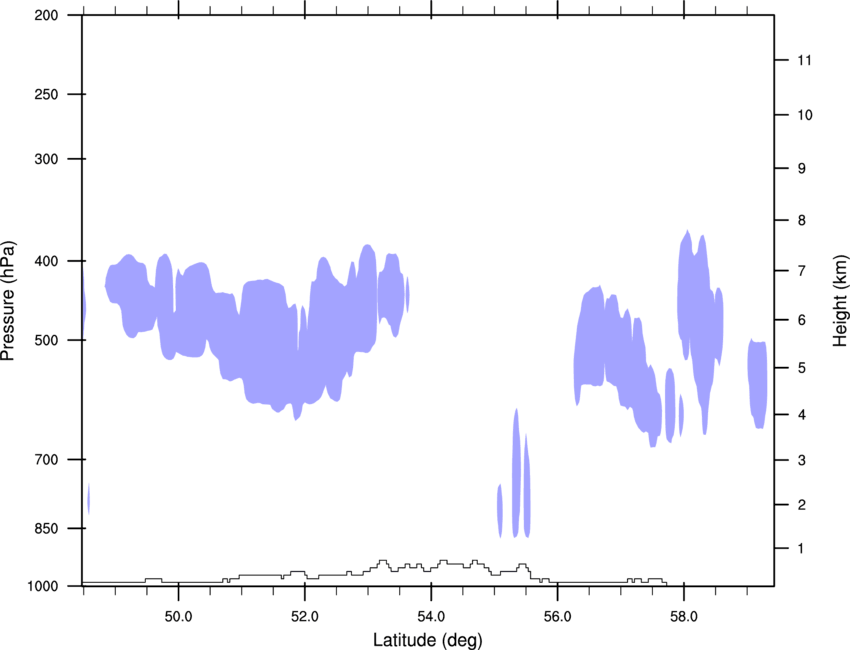Click the 3 km height label
This screenshot has height=650, width=850.
(x=802, y=460)
